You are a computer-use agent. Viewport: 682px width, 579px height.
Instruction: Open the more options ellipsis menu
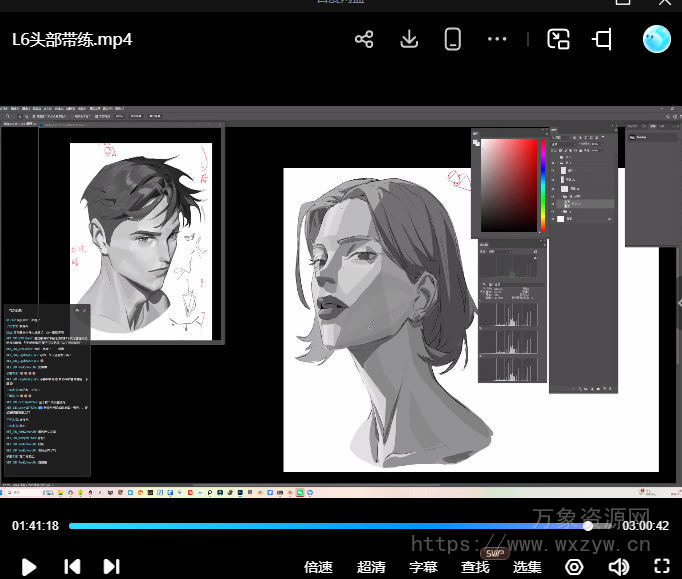(x=497, y=40)
